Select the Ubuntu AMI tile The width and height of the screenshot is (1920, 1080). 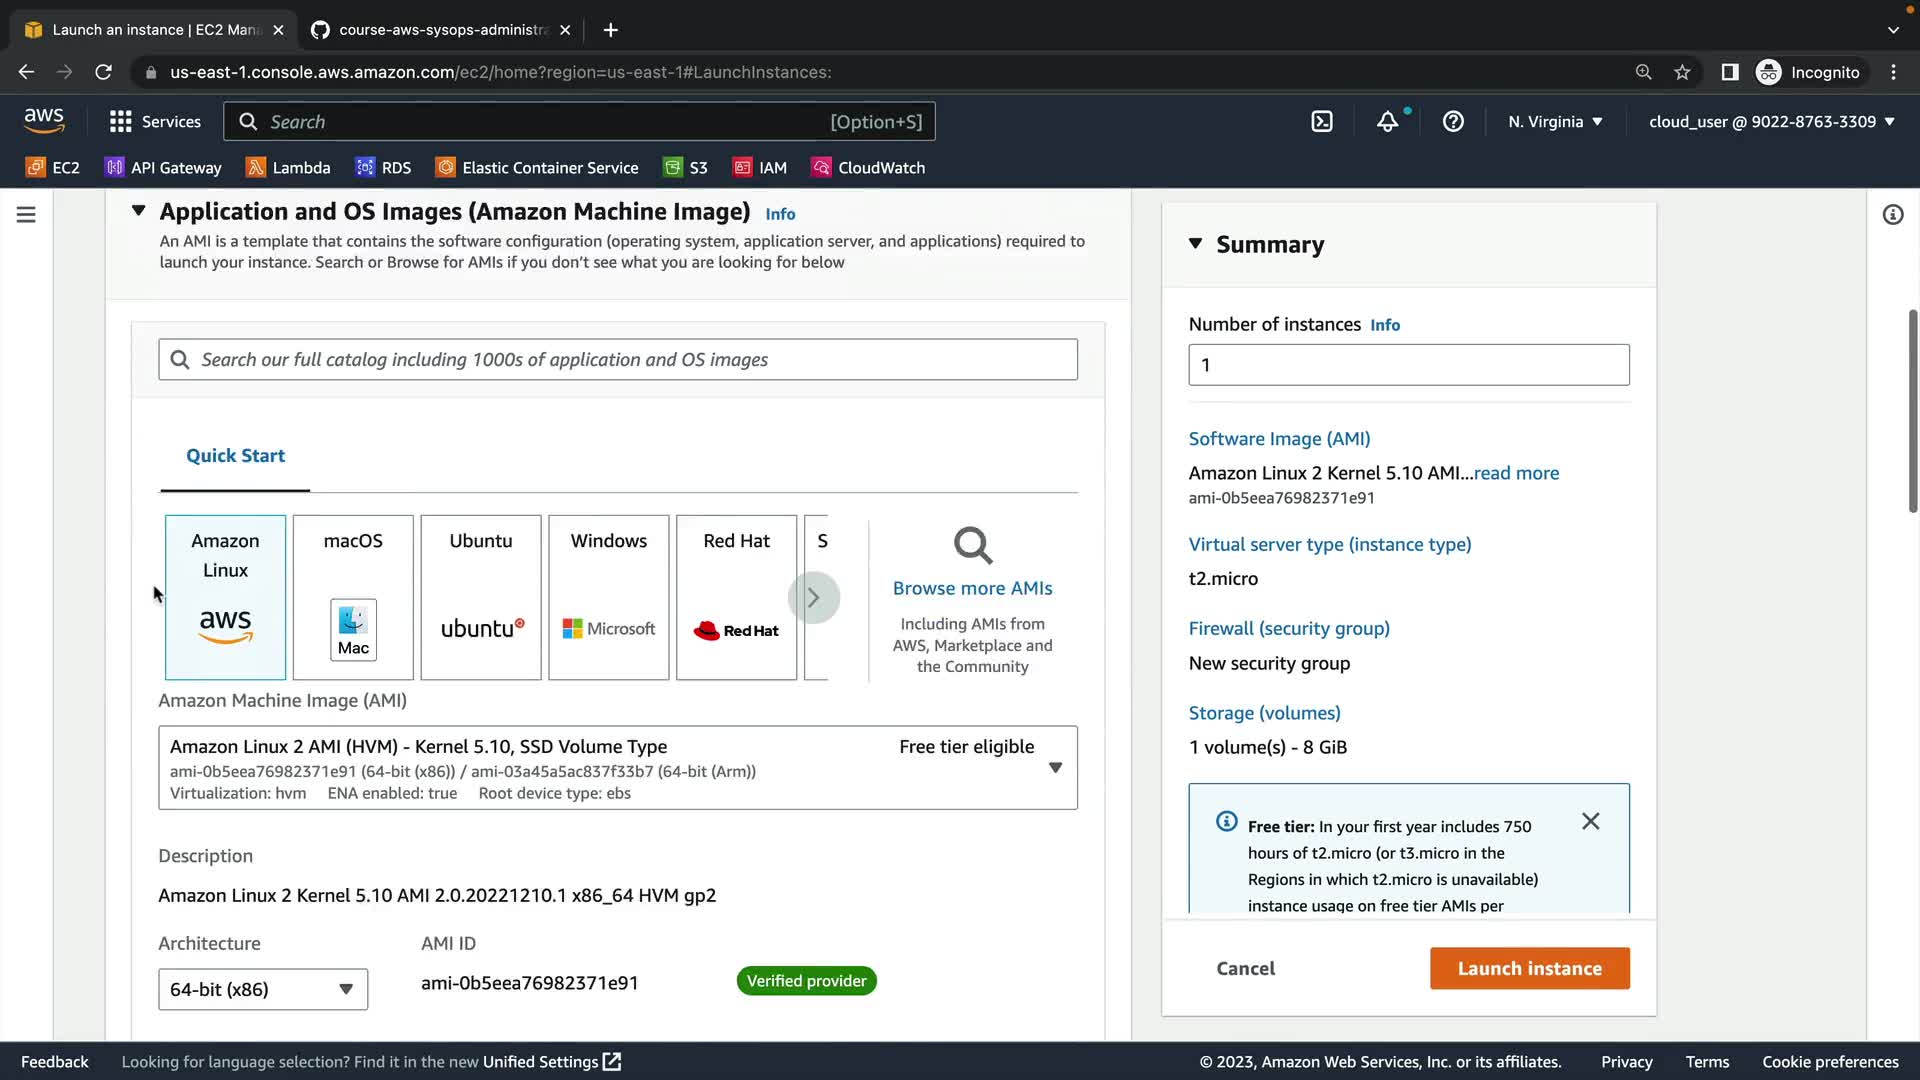[481, 597]
